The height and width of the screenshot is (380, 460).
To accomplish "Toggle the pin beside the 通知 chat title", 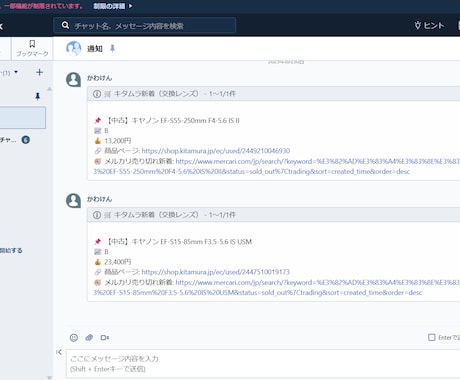I will (112, 49).
